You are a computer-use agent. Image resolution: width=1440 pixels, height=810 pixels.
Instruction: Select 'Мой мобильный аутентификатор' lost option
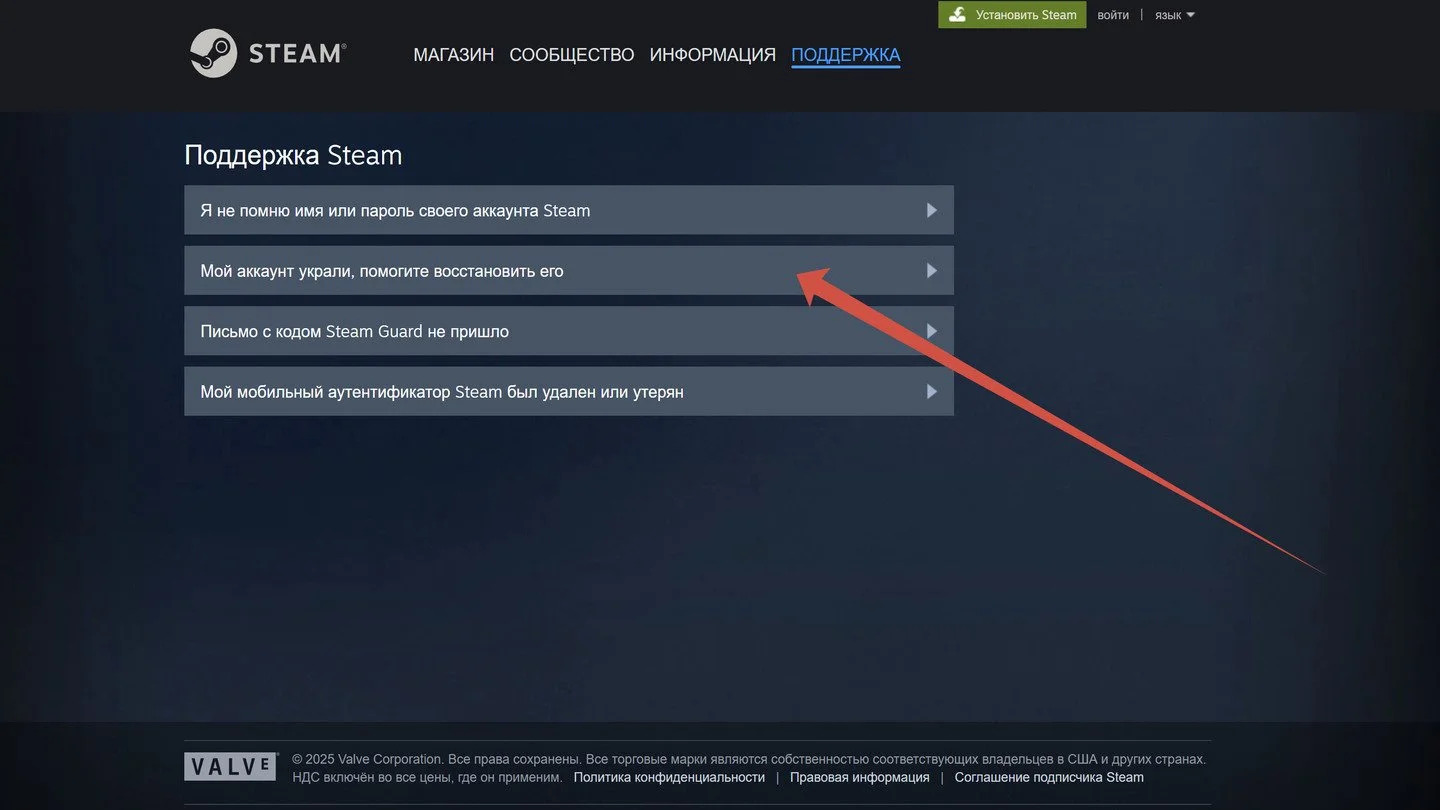[569, 391]
